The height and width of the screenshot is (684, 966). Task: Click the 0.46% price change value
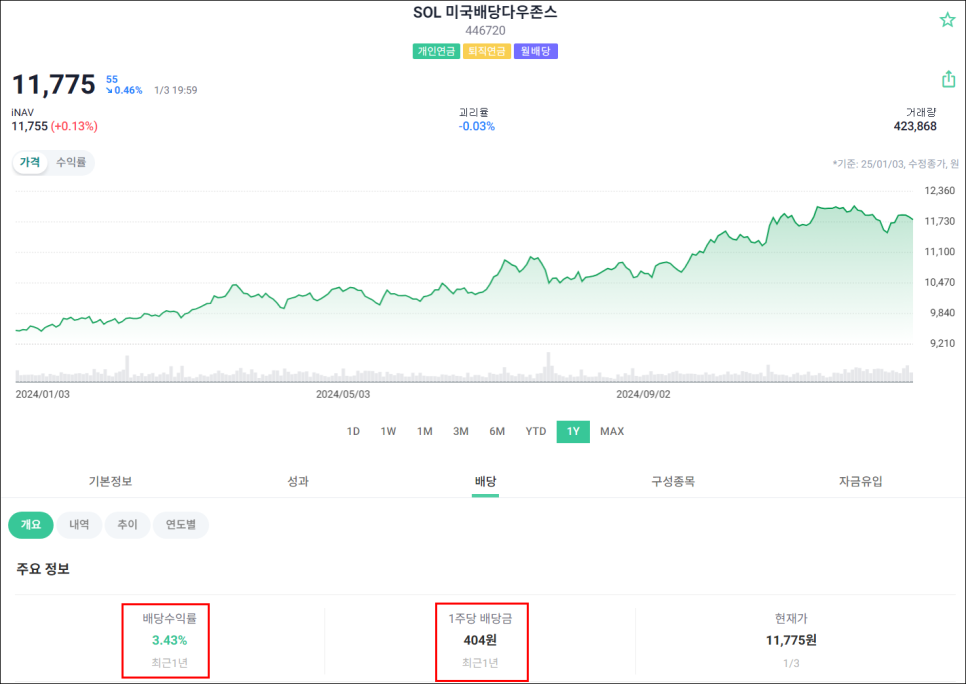click(x=128, y=90)
